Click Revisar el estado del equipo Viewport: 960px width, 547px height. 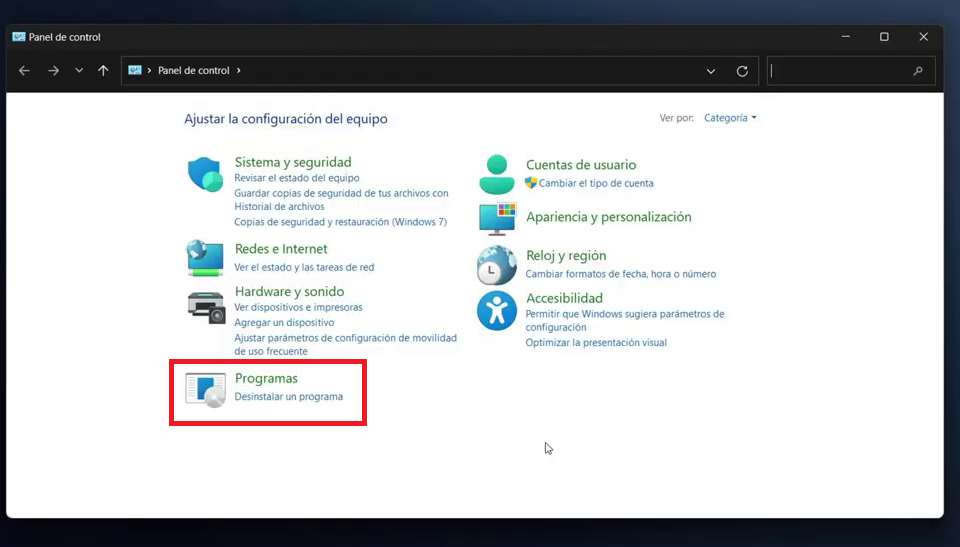[297, 178]
